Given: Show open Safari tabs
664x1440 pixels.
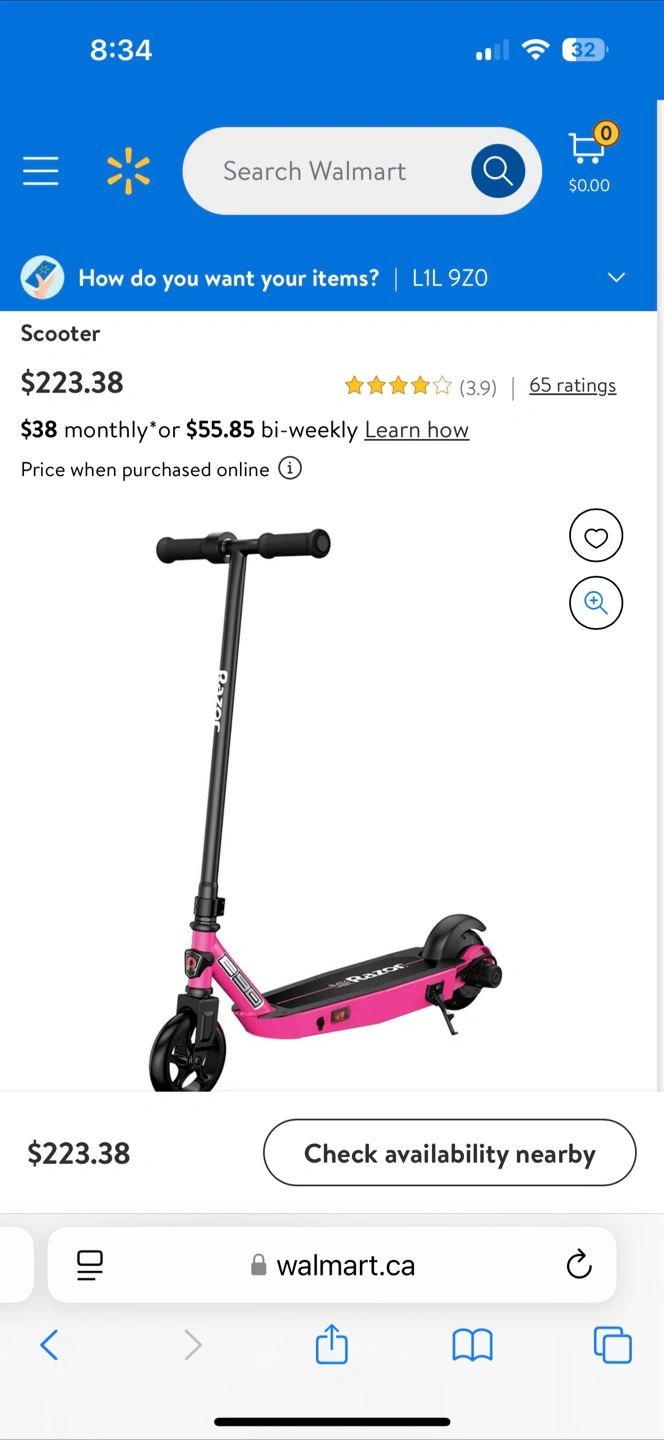Looking at the screenshot, I should tap(613, 1345).
